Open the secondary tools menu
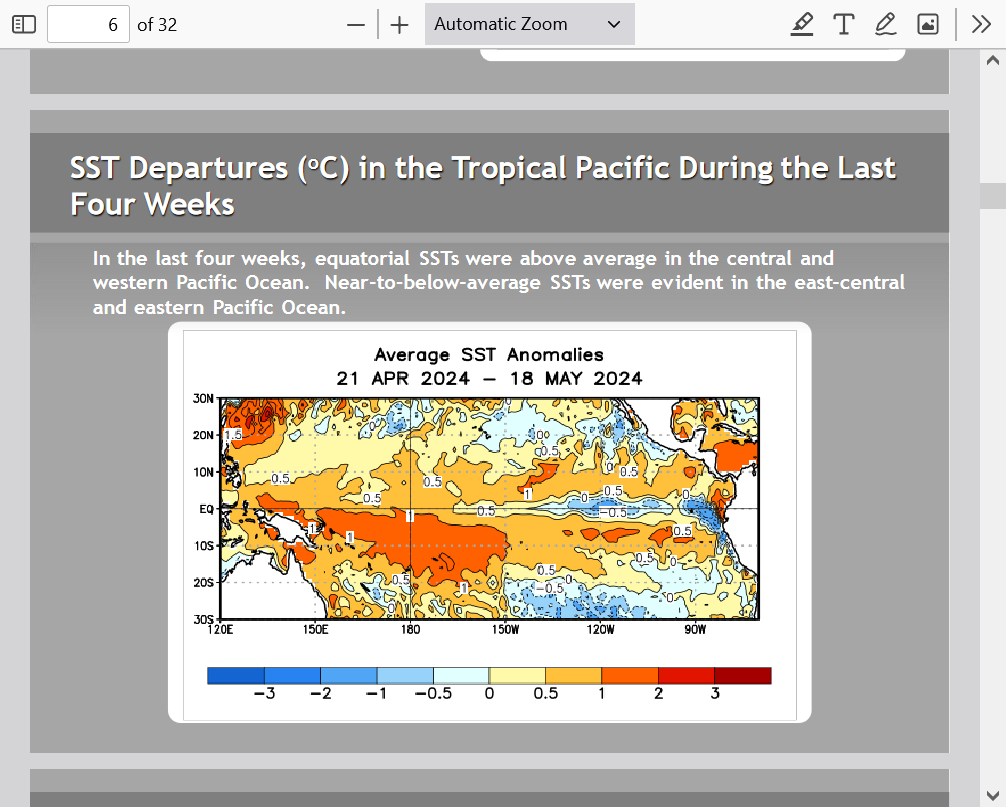 (x=981, y=24)
